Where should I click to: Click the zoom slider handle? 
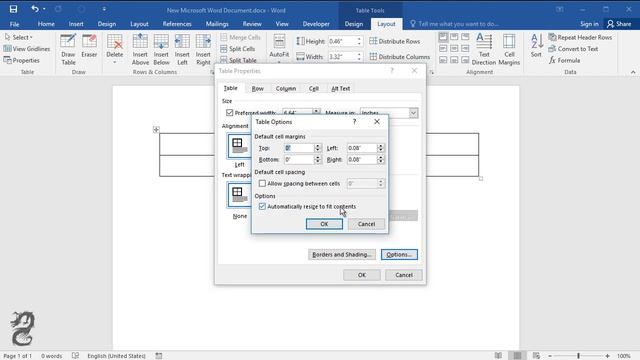[578, 356]
